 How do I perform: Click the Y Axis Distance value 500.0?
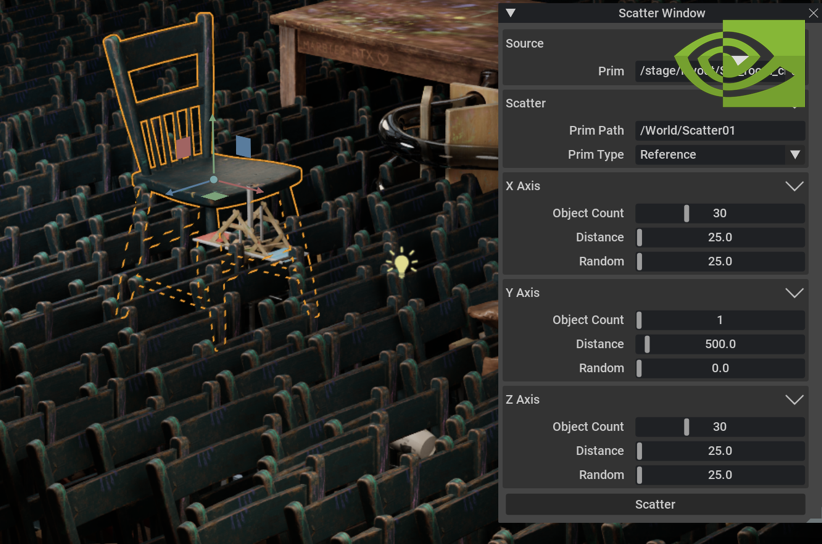click(720, 344)
